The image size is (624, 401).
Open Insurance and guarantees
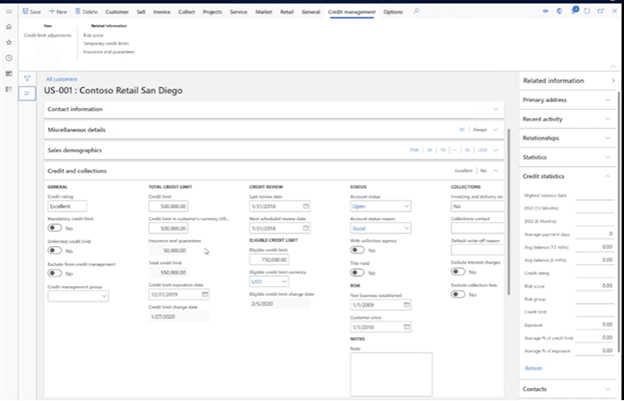pos(109,52)
